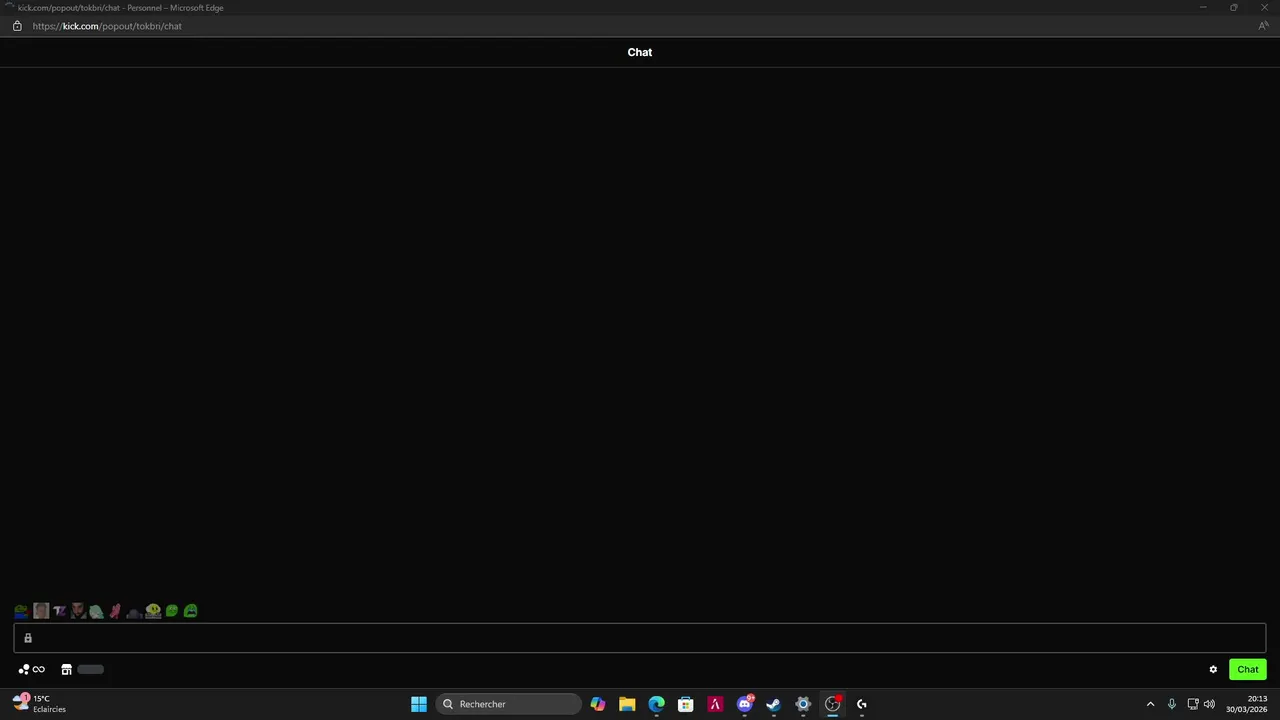Switch to Microsoft Edge taskbar icon
This screenshot has width=1280, height=720.
coord(656,704)
